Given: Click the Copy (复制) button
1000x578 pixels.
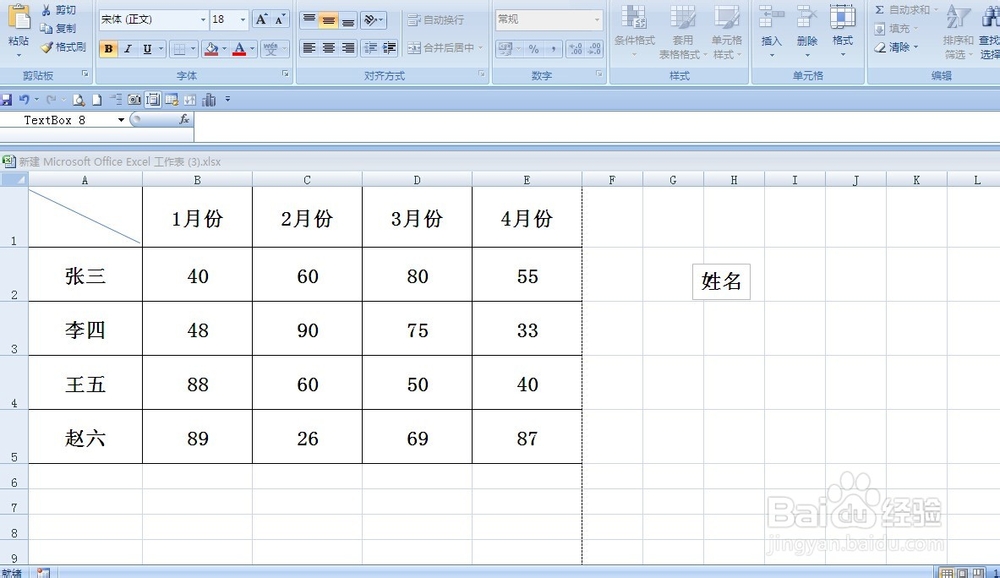Looking at the screenshot, I should [59, 29].
